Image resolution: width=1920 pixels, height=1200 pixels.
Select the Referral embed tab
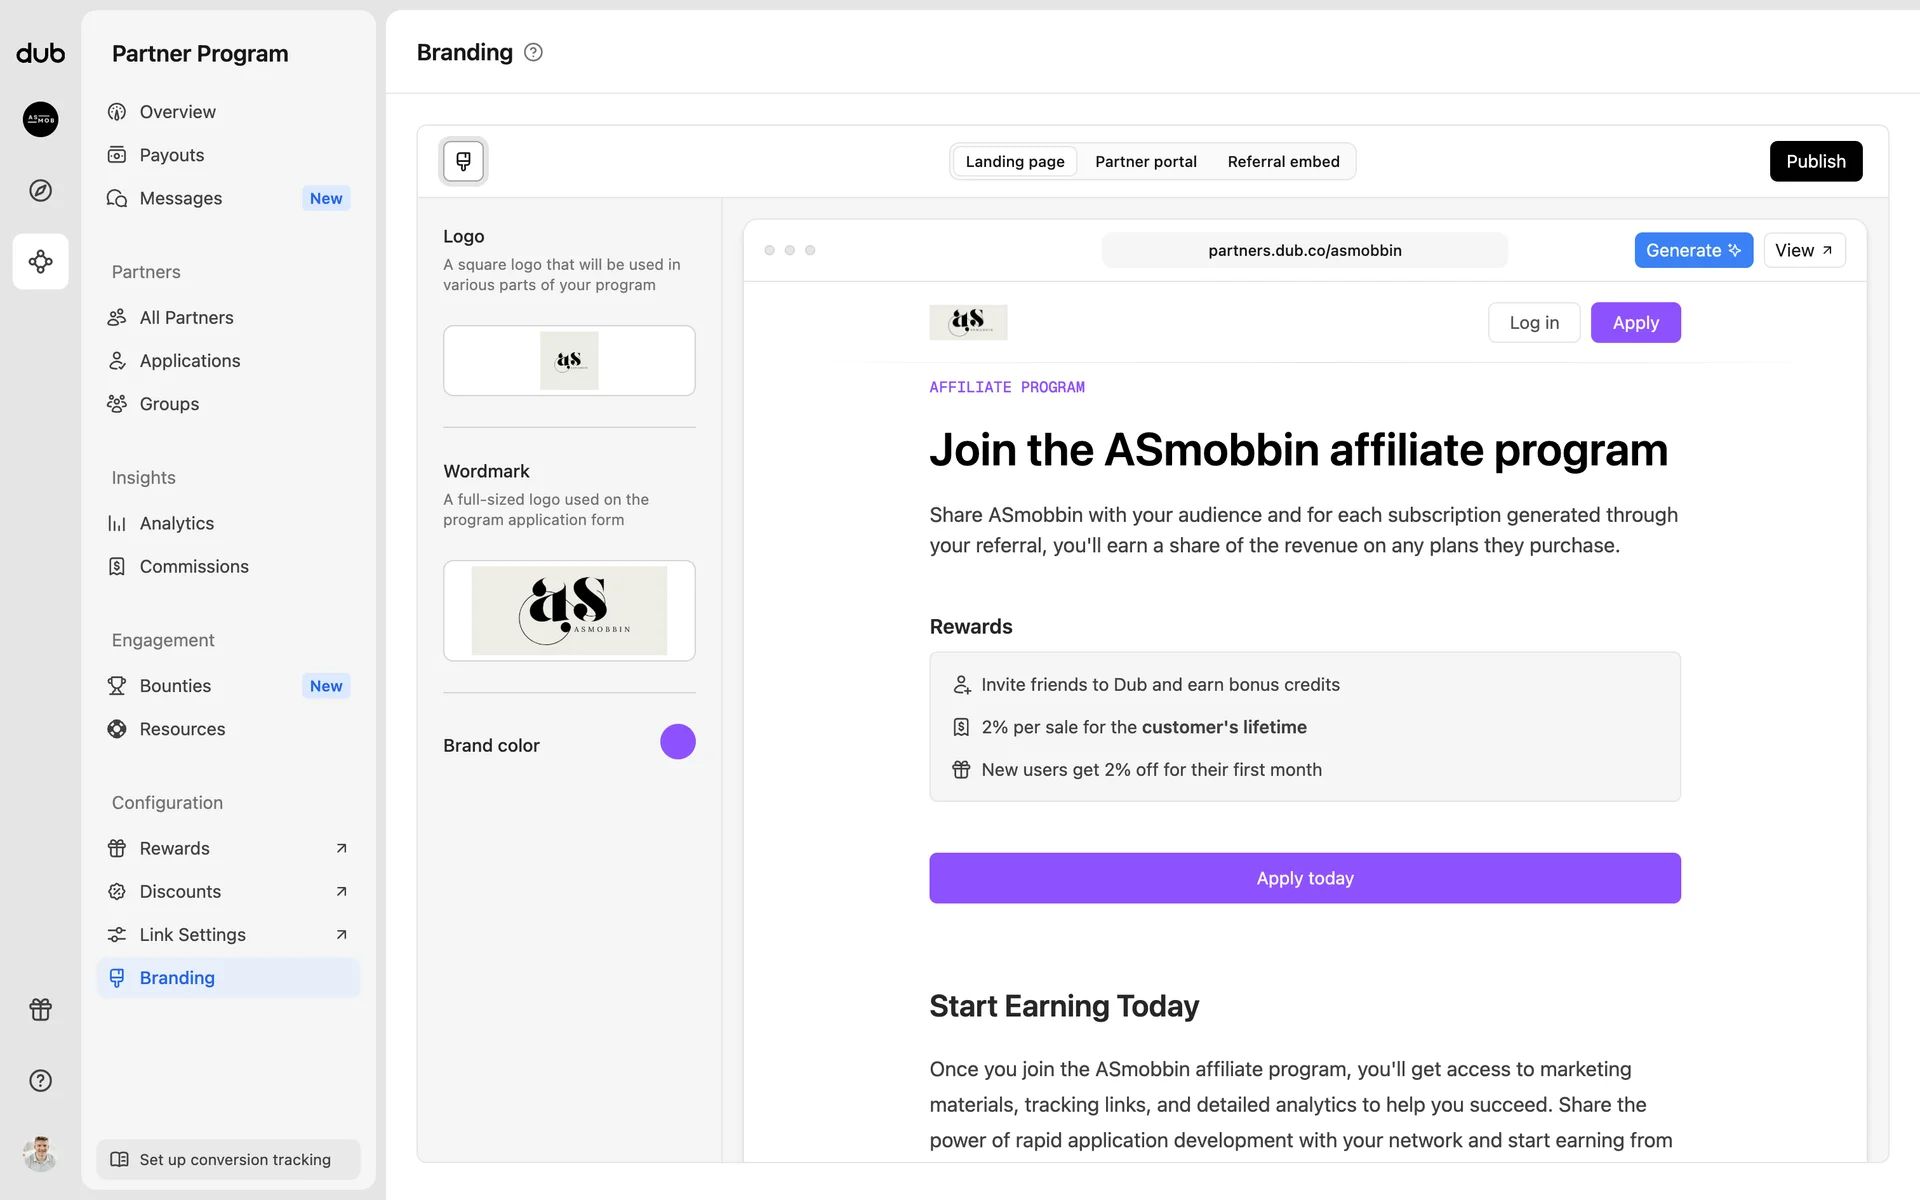[x=1283, y=161]
